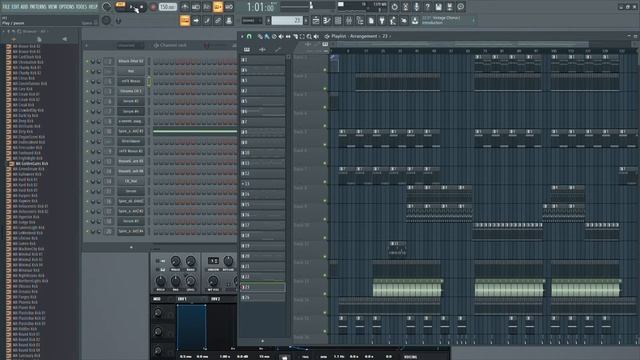This screenshot has width=640, height=360.
Task: Toggle the Playlist magnet snap icon
Action: point(249,36)
